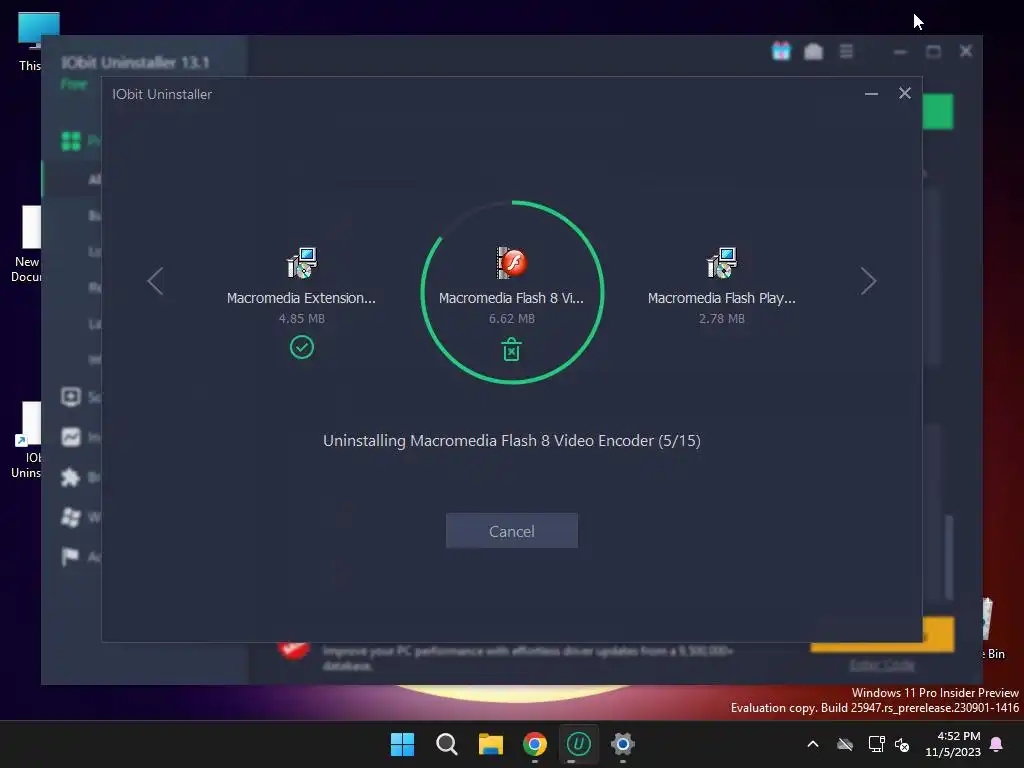Click the IObit Uninstaller dialog title

click(x=162, y=94)
